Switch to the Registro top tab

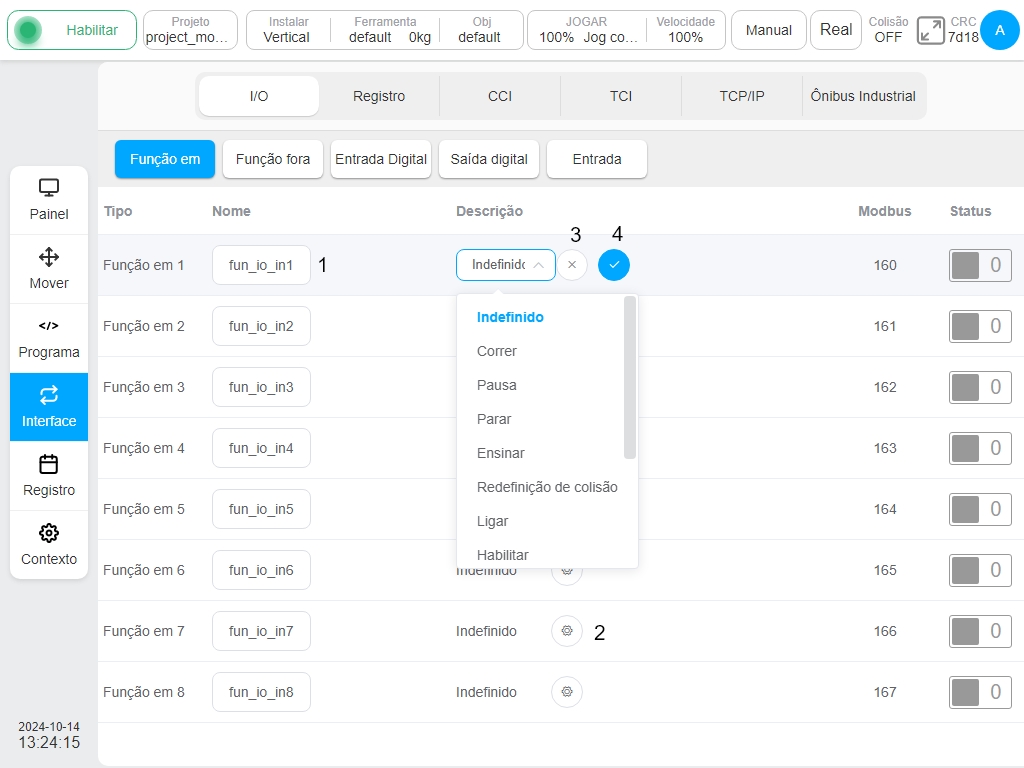(x=379, y=96)
